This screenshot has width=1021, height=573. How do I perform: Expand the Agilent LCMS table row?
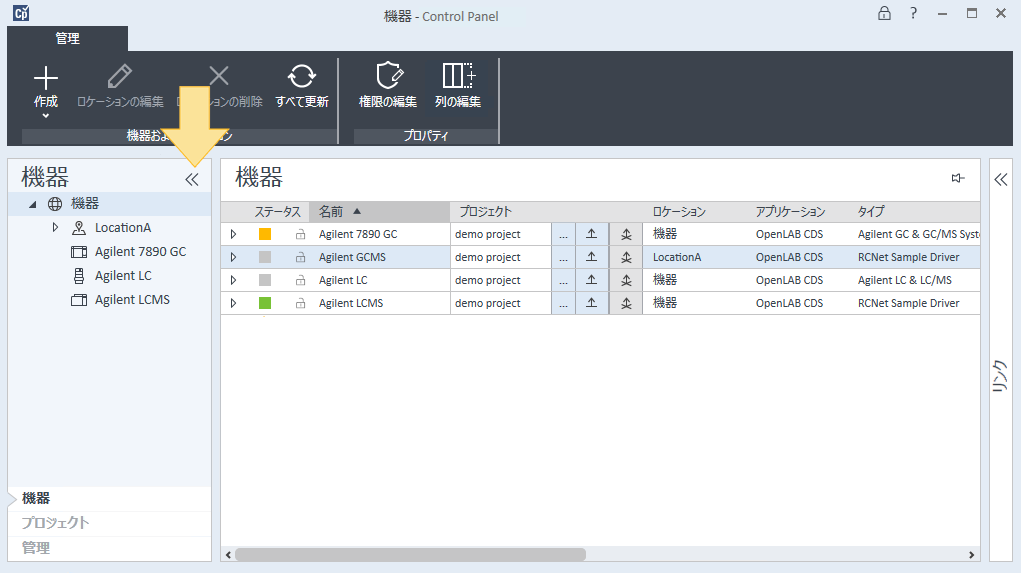(233, 303)
